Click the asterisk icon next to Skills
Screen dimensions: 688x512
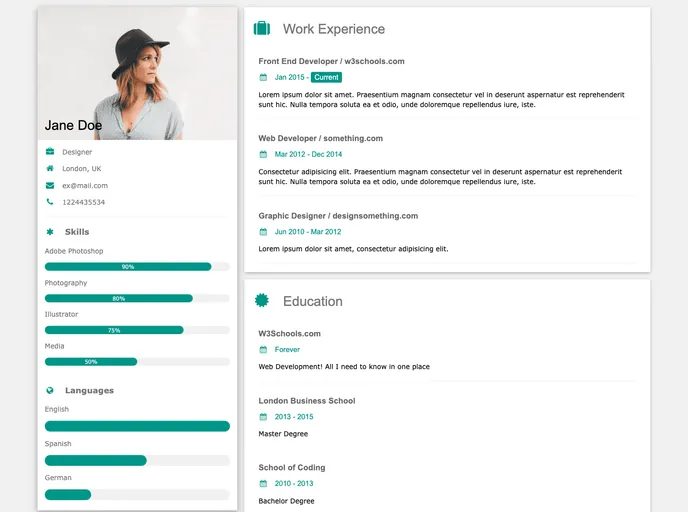pyautogui.click(x=50, y=232)
